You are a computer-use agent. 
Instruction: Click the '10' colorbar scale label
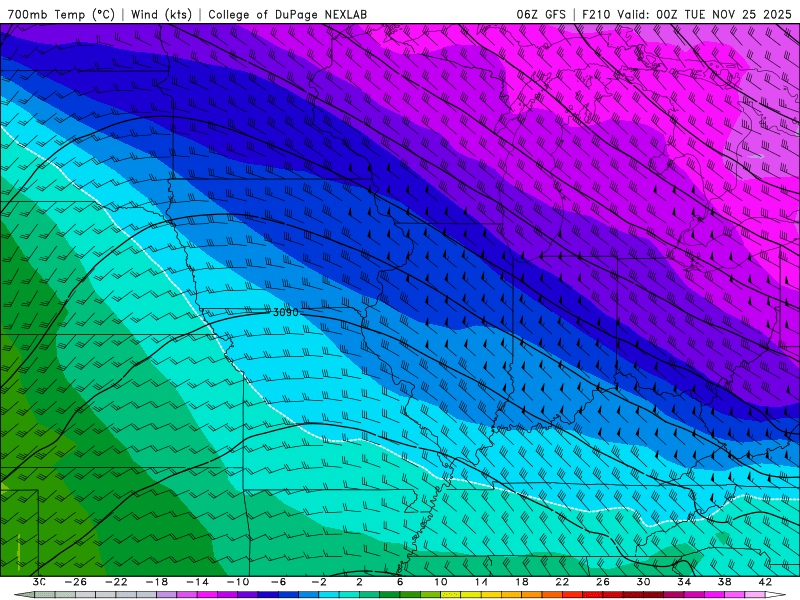[x=441, y=582]
